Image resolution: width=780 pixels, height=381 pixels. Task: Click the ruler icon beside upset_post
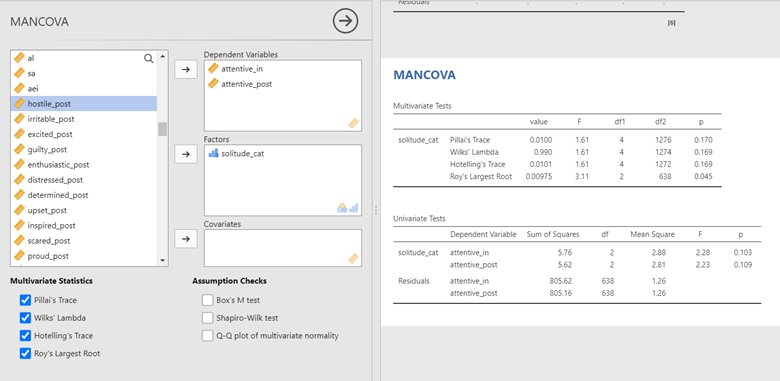click(19, 210)
